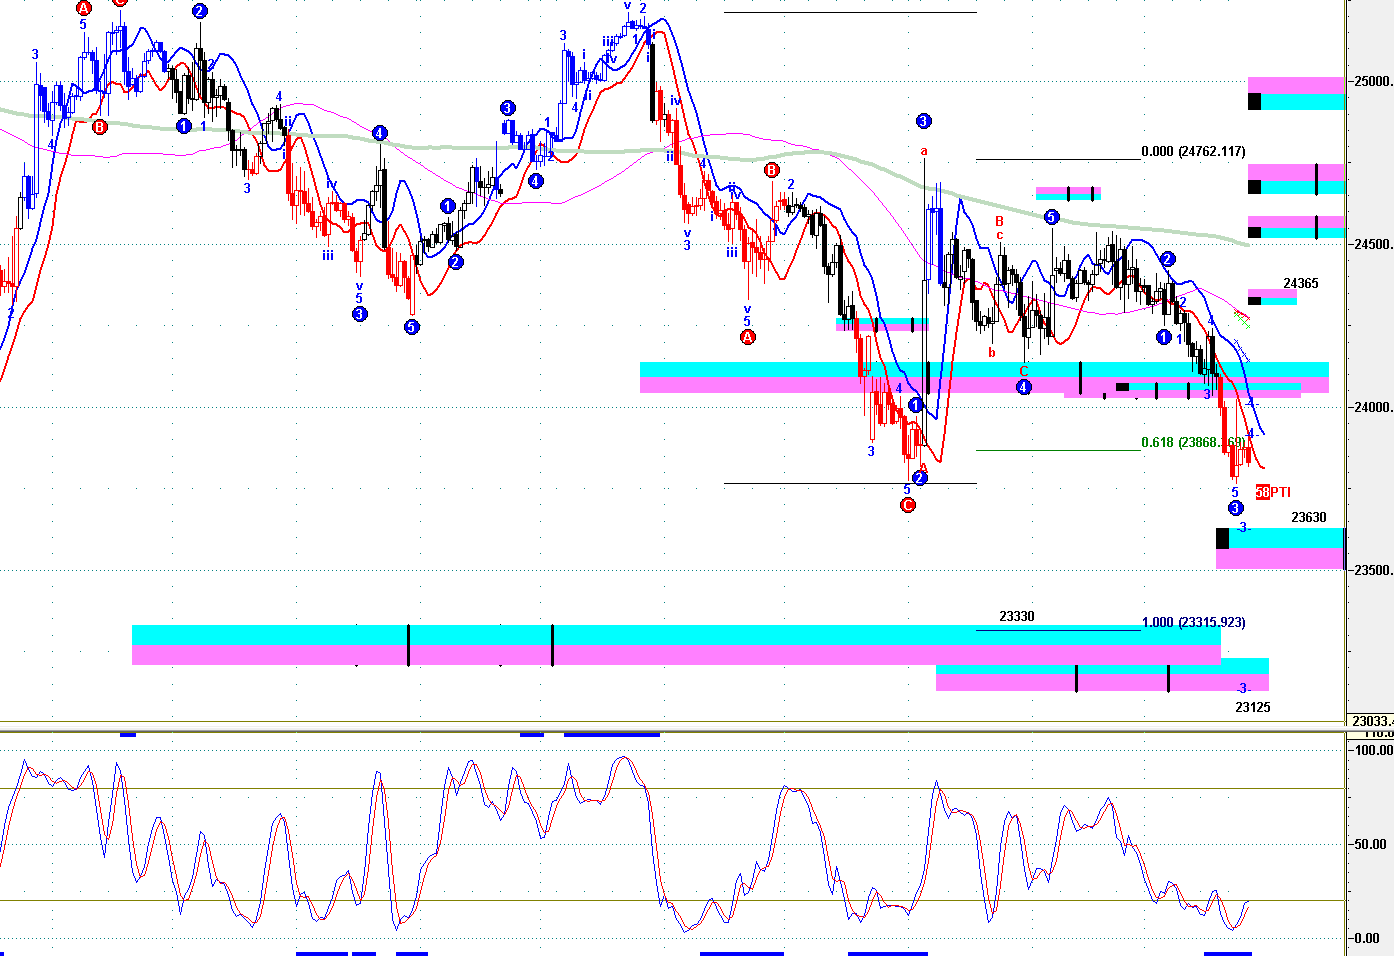Screen dimensions: 1394x956
Task: Select the green 0.618 (23868.169) retracement label
Action: [1193, 442]
